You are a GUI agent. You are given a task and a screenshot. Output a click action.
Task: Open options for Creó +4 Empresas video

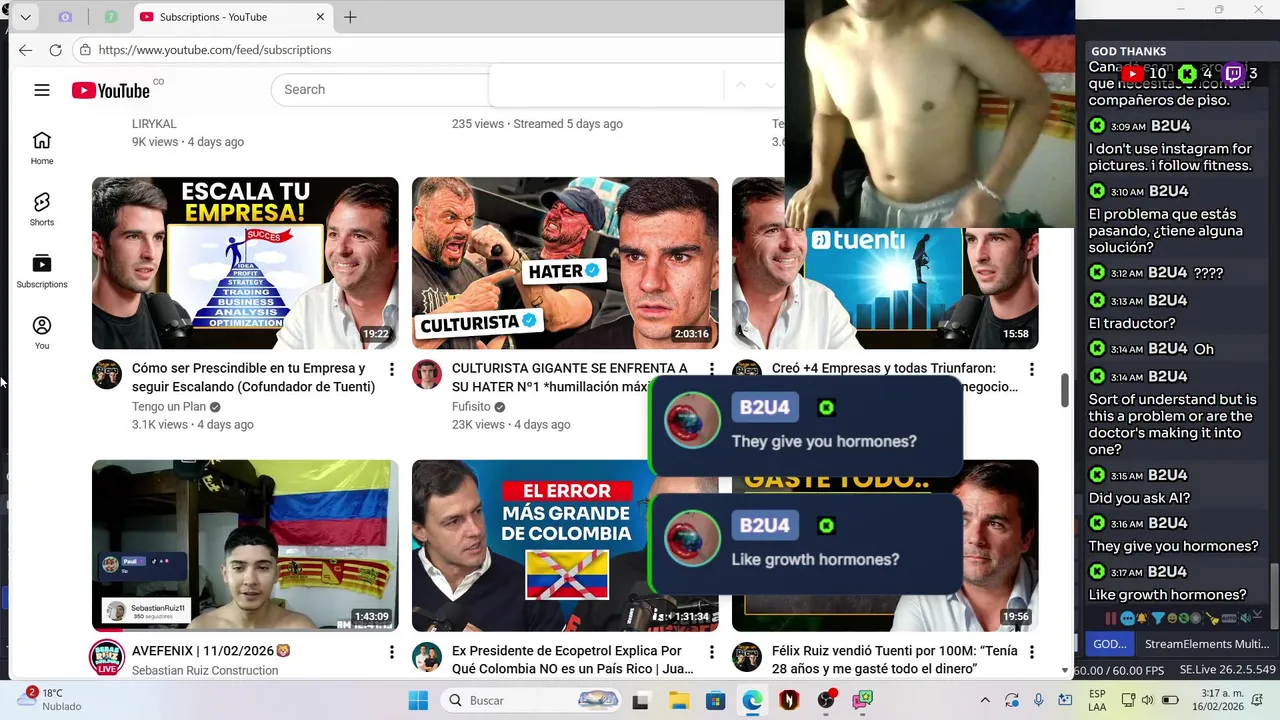click(1031, 370)
